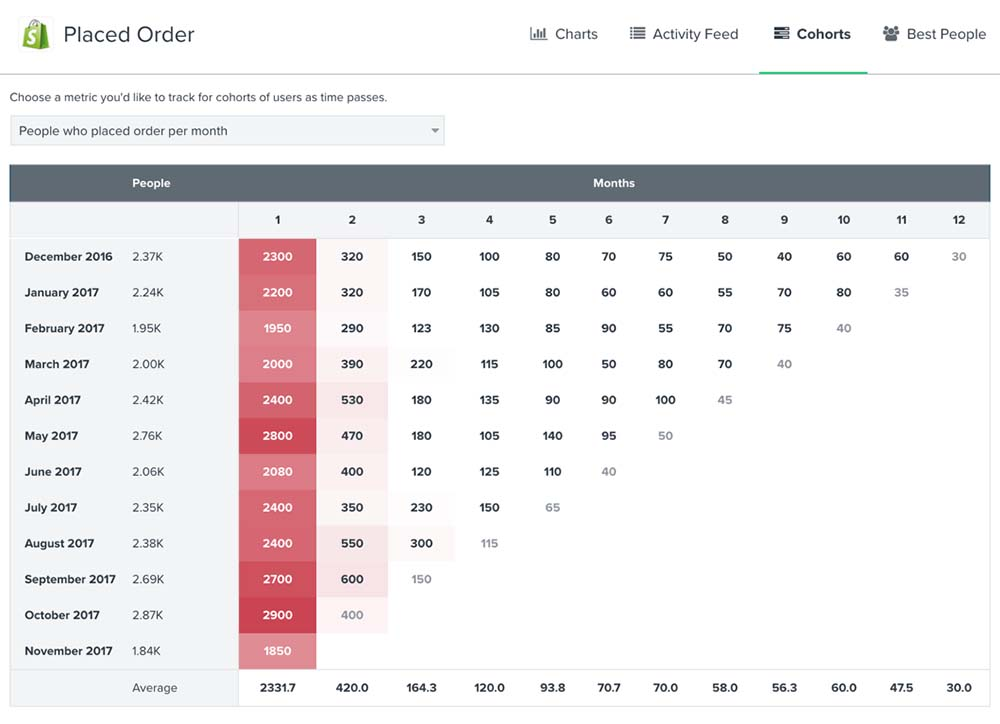The image size is (1000, 724).
Task: Click the 600 cell in September 2017 row
Action: point(352,579)
